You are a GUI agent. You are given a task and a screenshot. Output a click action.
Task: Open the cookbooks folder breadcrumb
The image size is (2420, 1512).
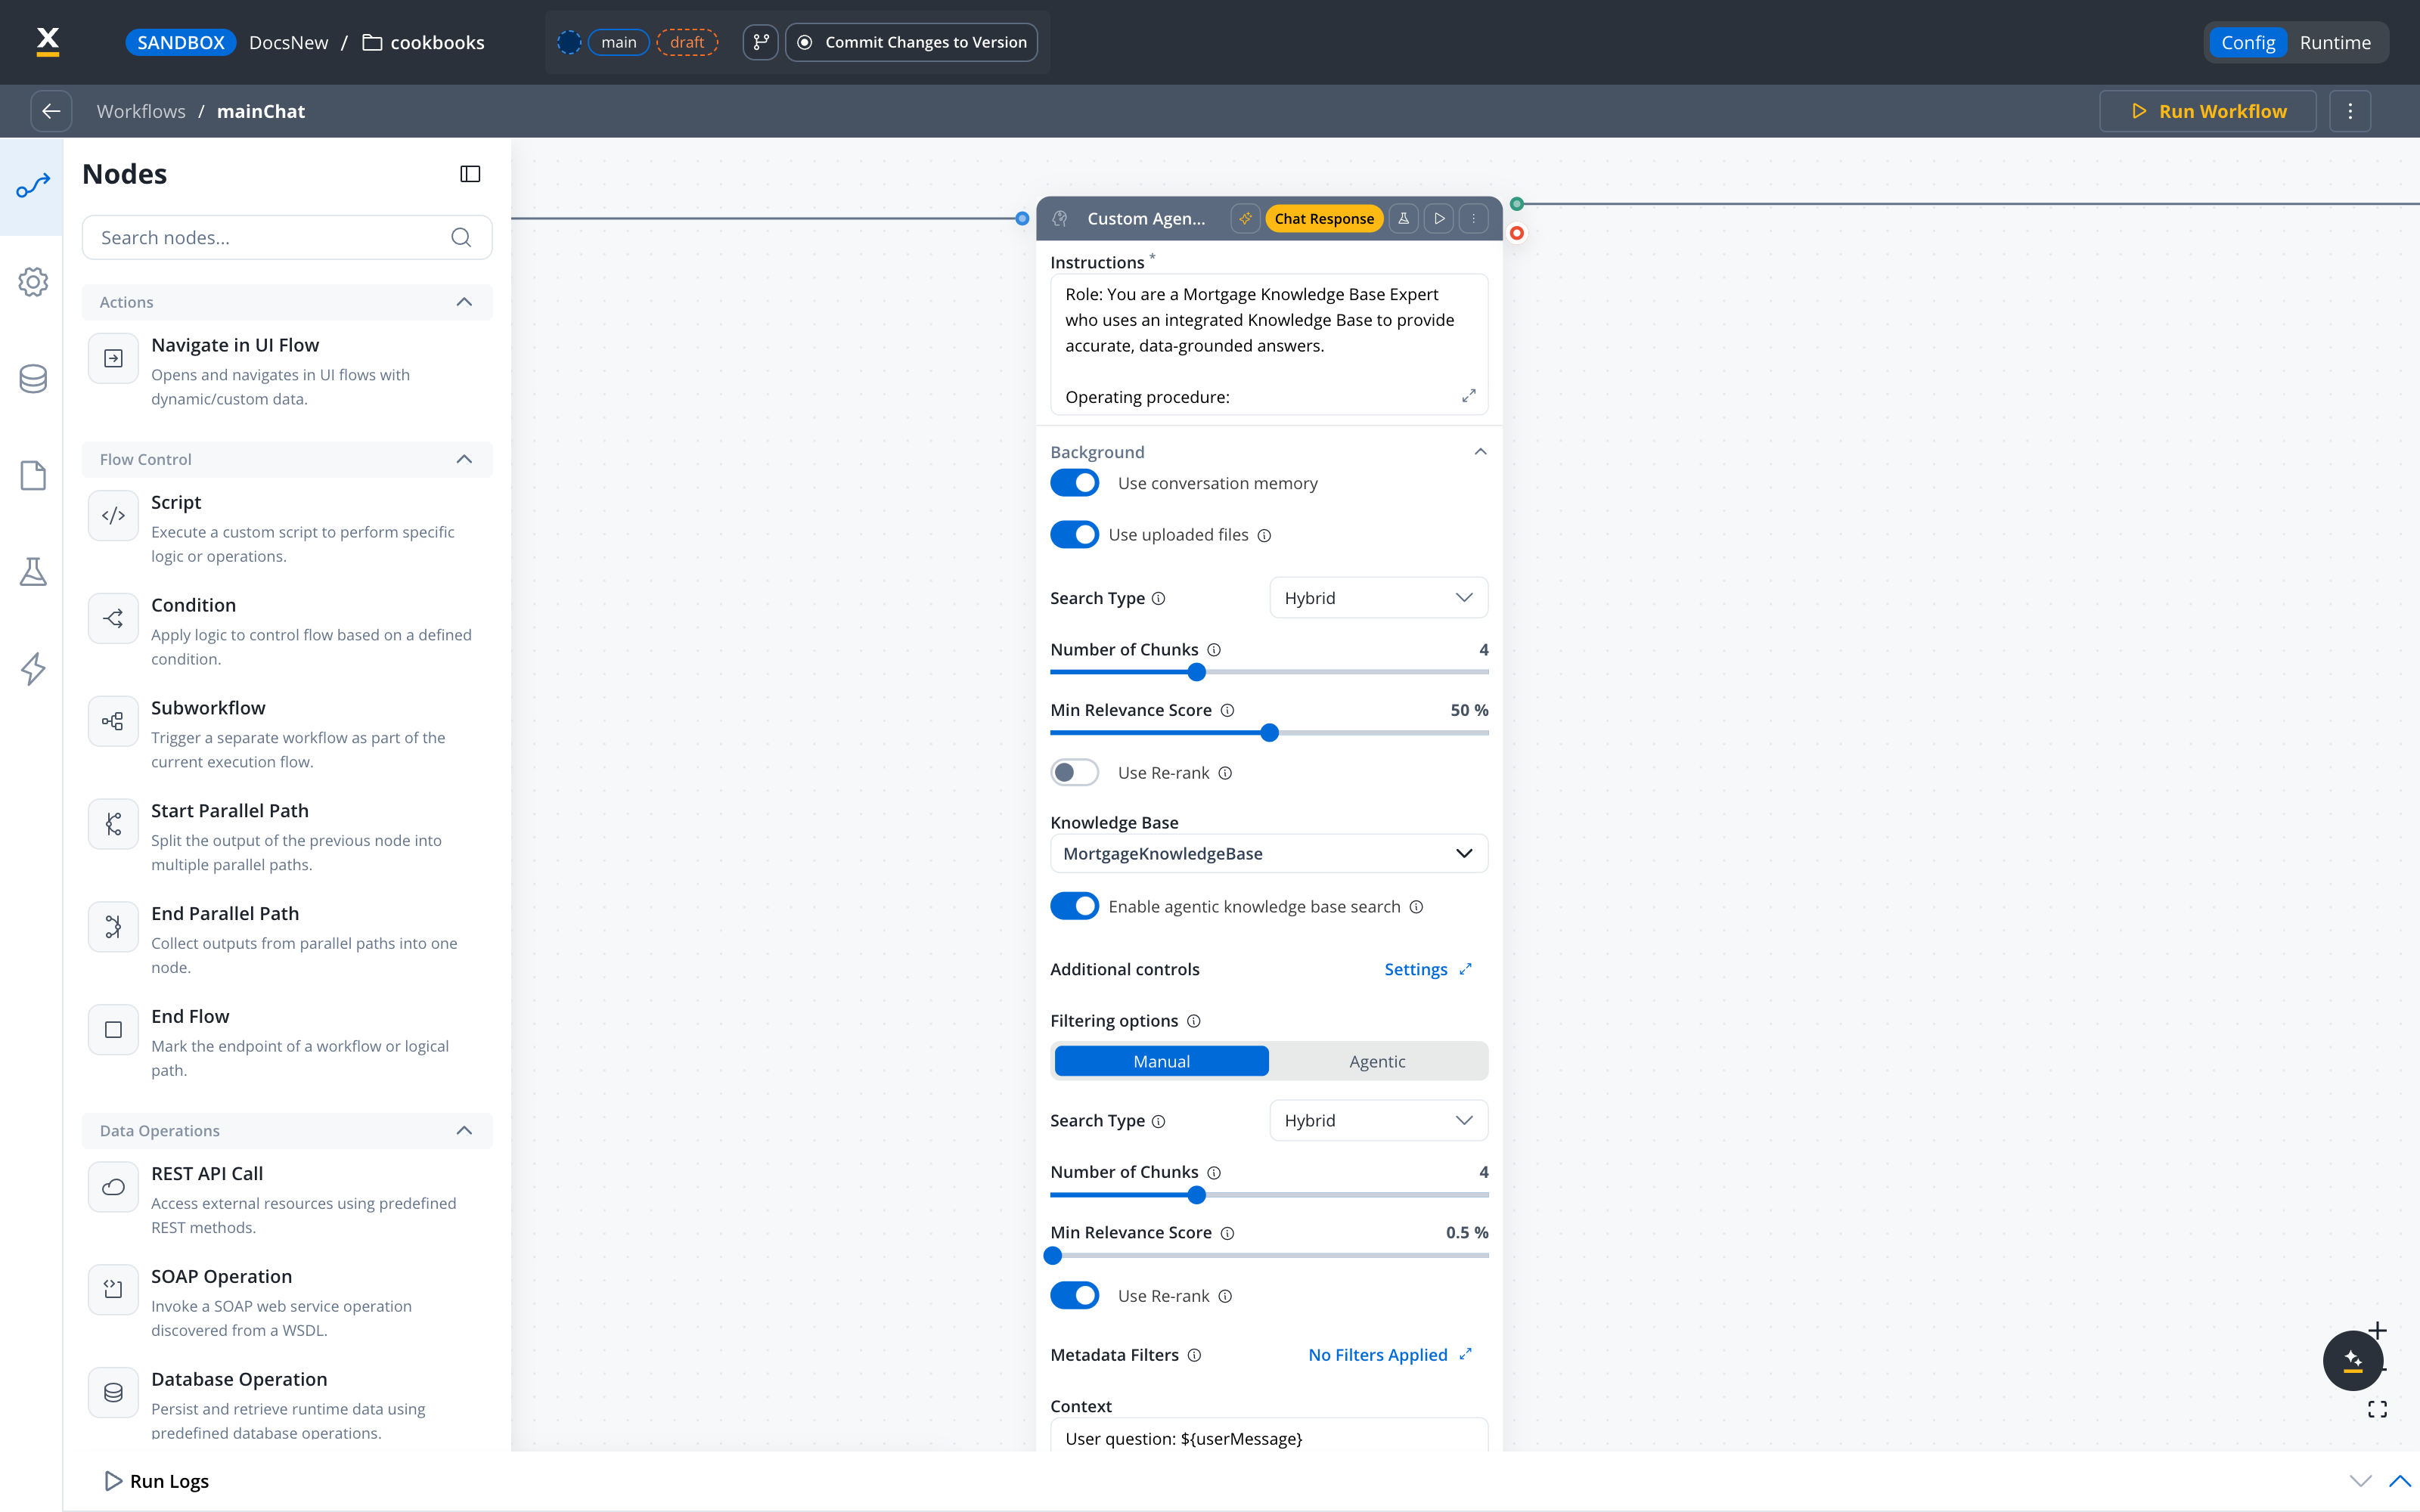(423, 42)
